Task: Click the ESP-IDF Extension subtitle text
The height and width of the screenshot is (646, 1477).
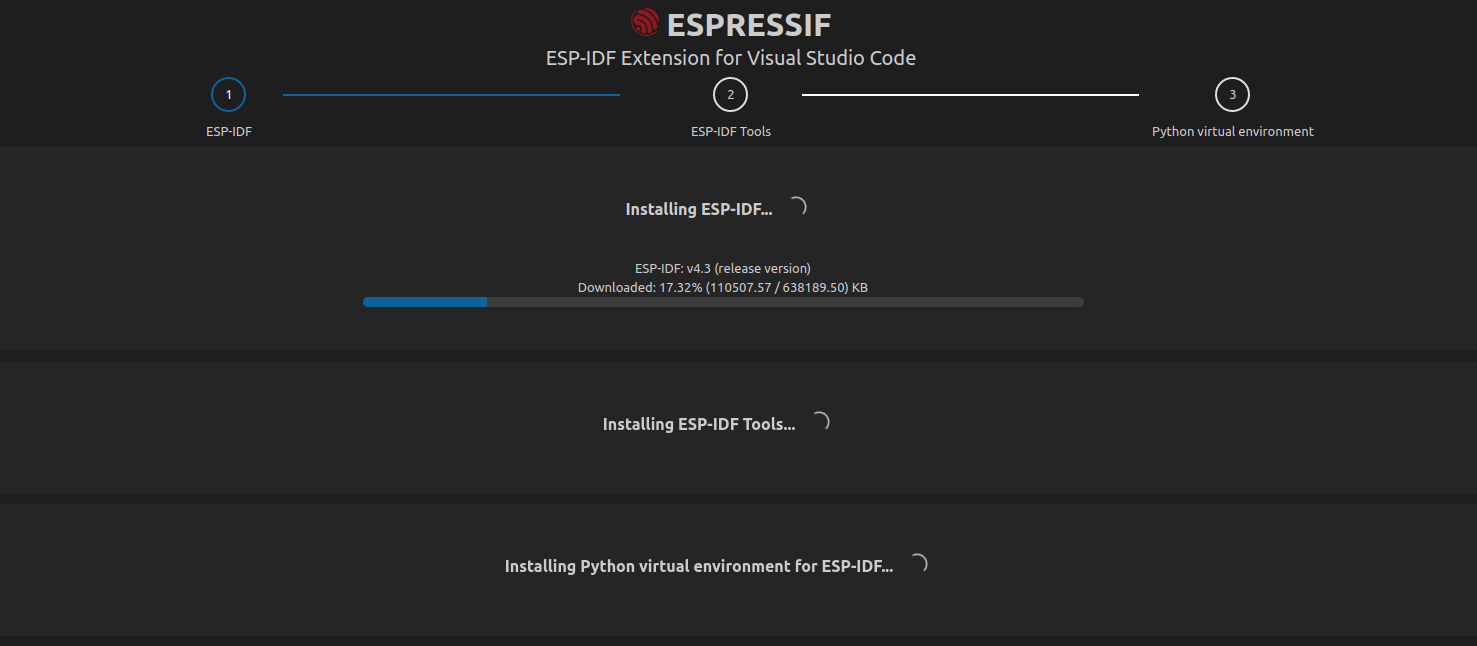Action: (x=730, y=57)
